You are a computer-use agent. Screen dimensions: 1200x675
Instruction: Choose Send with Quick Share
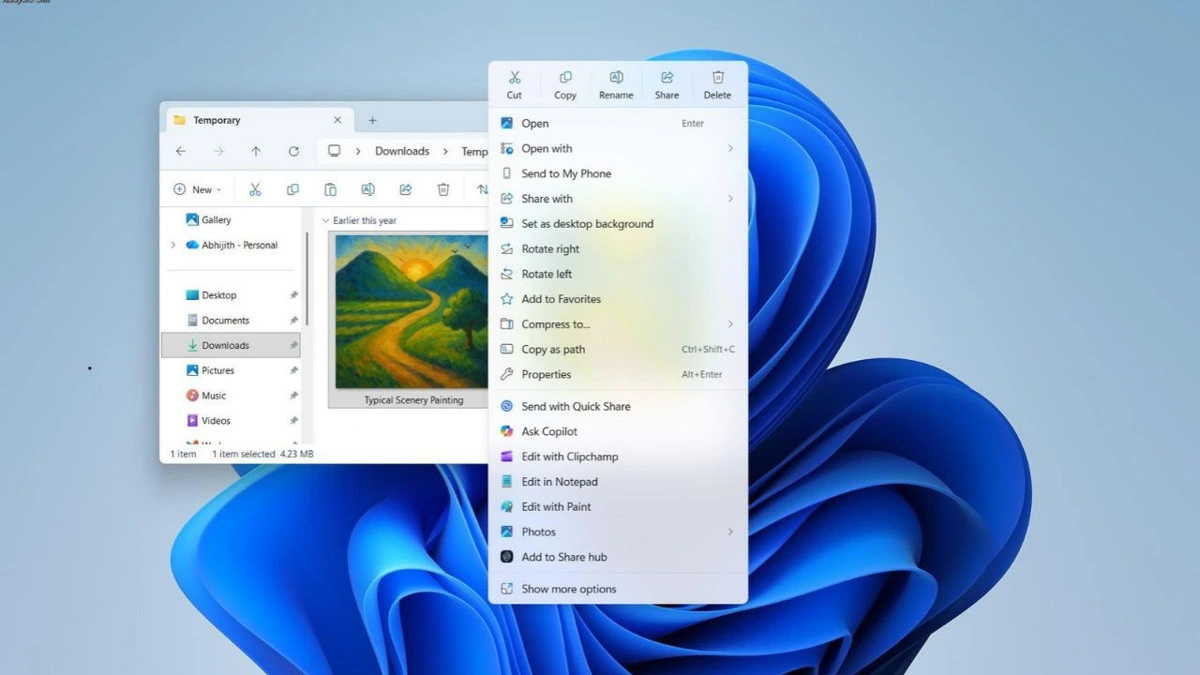point(618,406)
